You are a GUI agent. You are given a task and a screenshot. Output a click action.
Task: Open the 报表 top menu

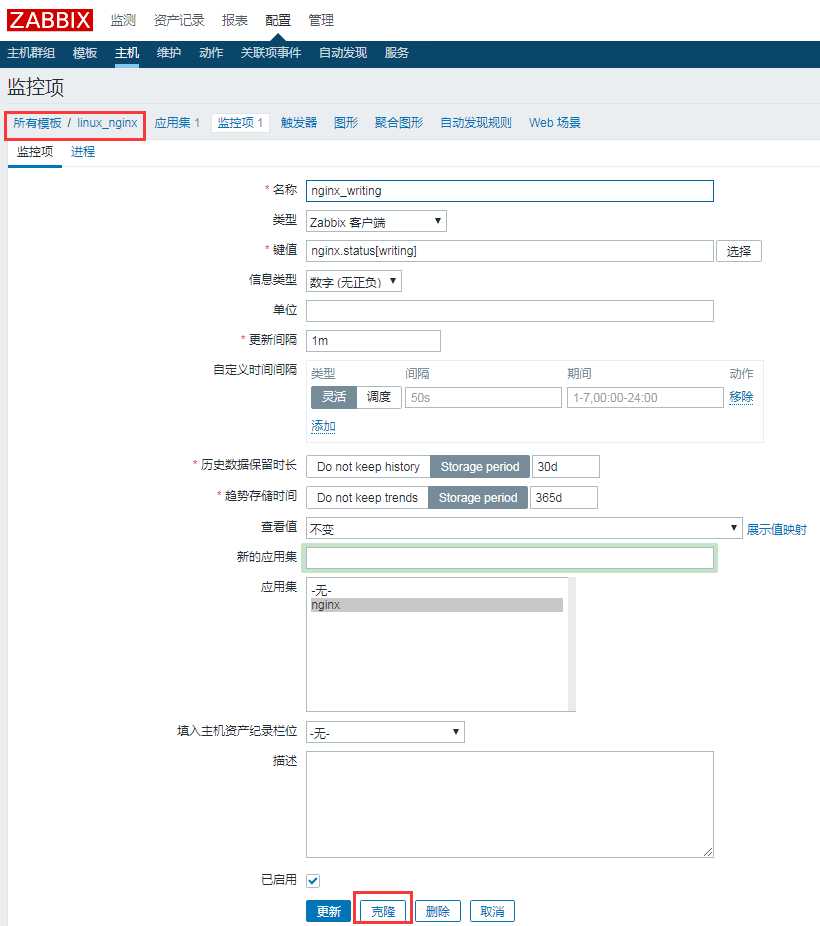coord(234,21)
